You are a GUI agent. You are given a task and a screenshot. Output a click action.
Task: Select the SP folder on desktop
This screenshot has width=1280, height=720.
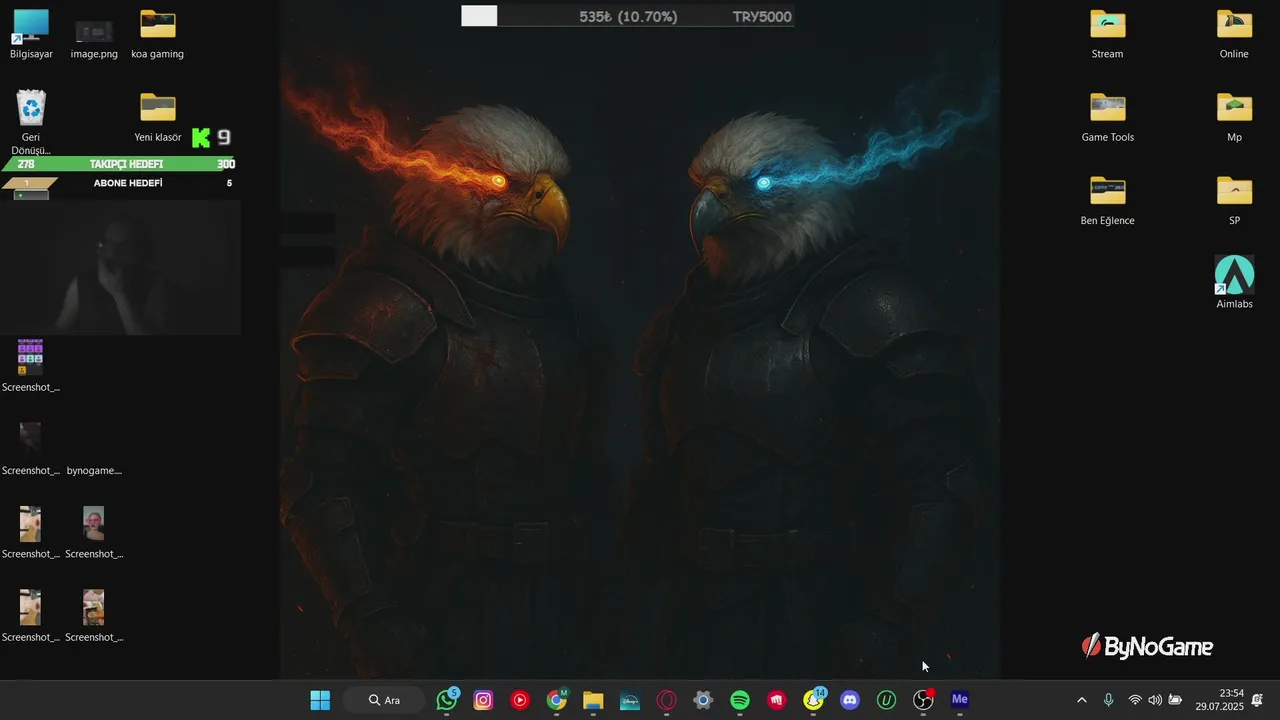(x=1234, y=200)
